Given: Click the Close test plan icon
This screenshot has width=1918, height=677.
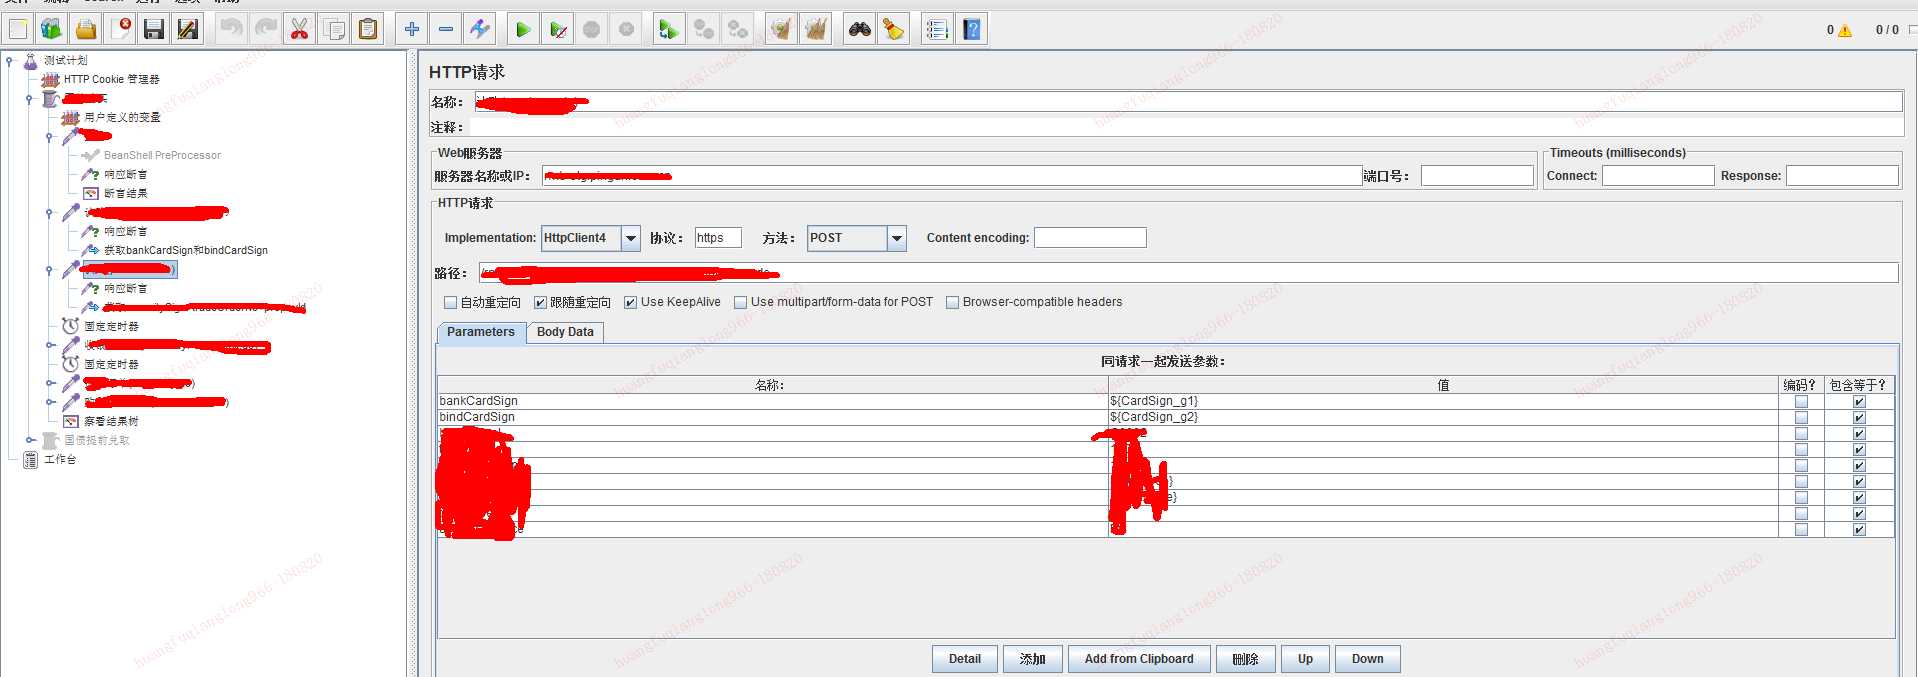Looking at the screenshot, I should (121, 30).
